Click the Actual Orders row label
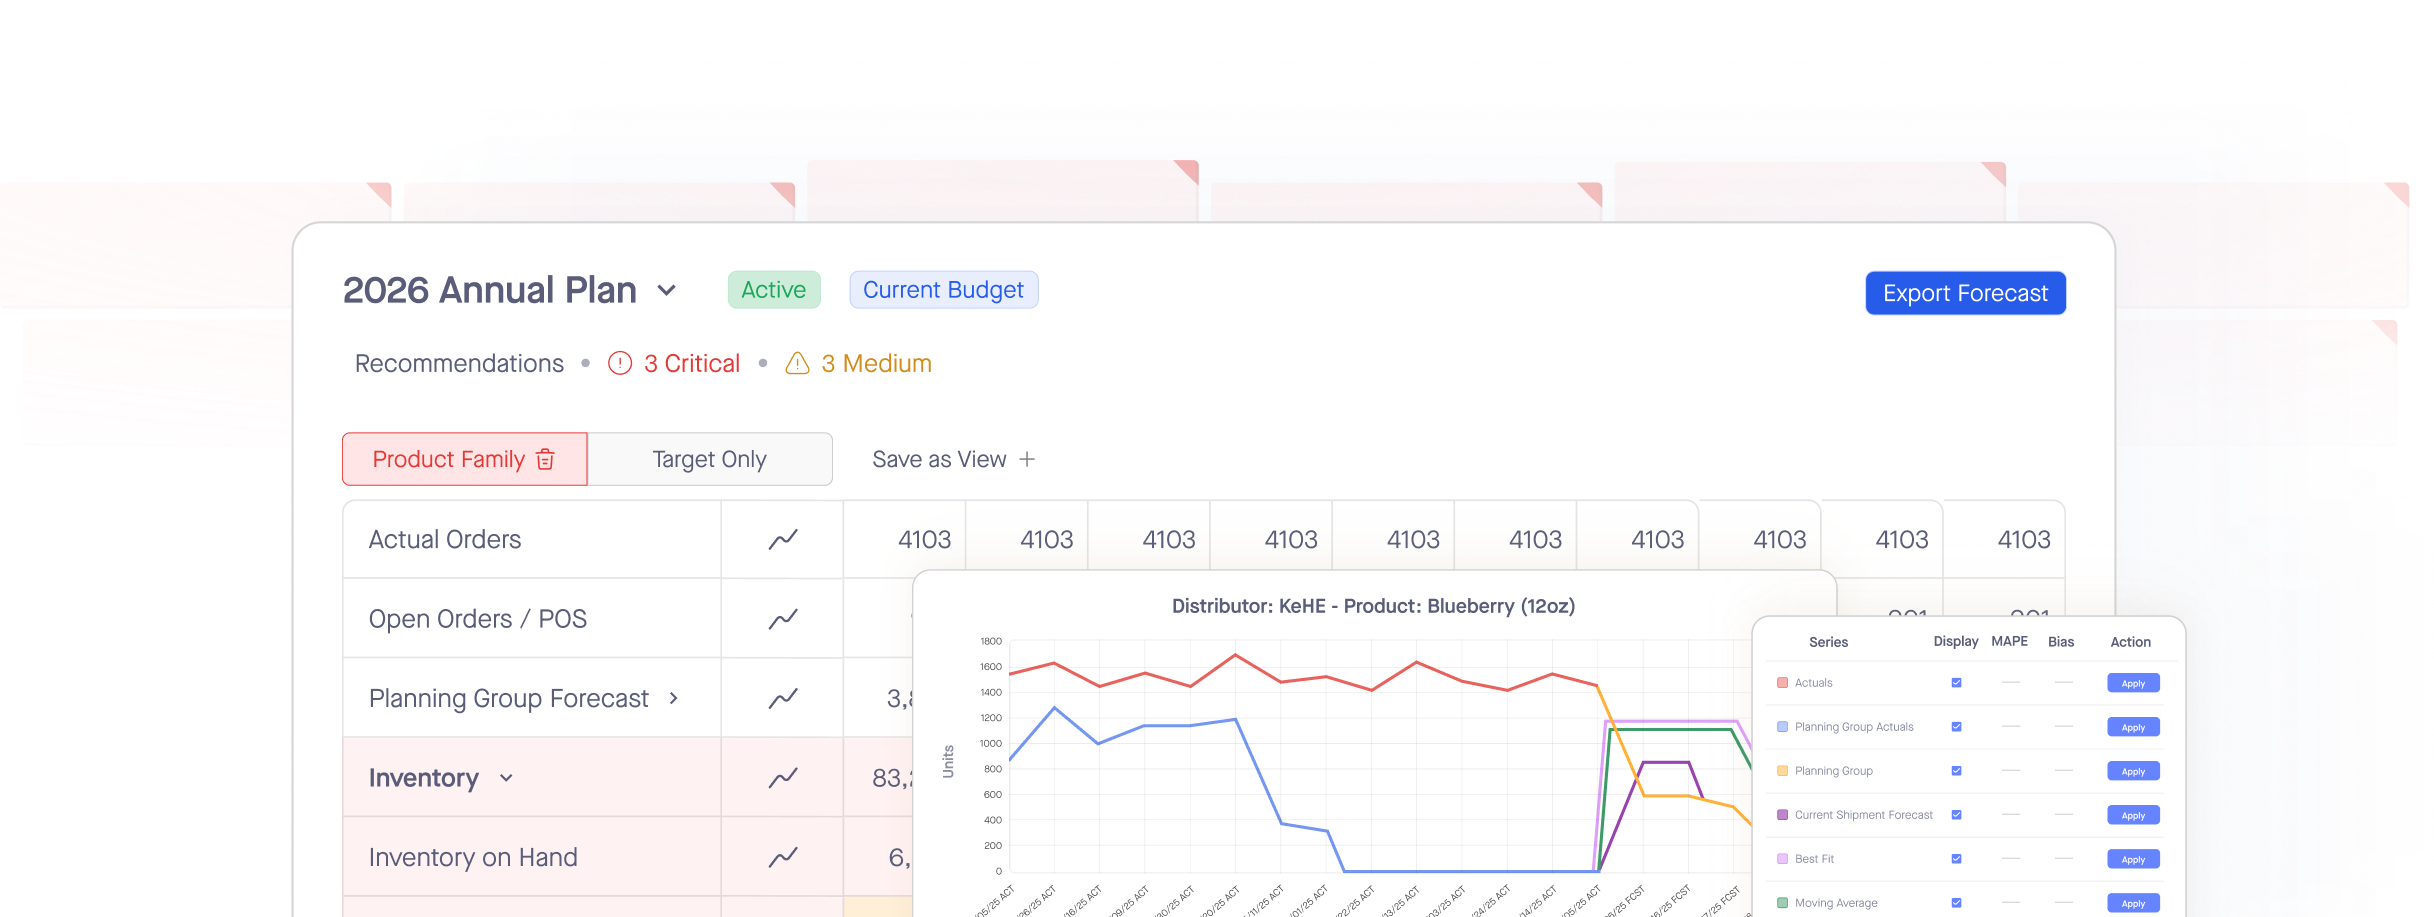 (x=445, y=540)
